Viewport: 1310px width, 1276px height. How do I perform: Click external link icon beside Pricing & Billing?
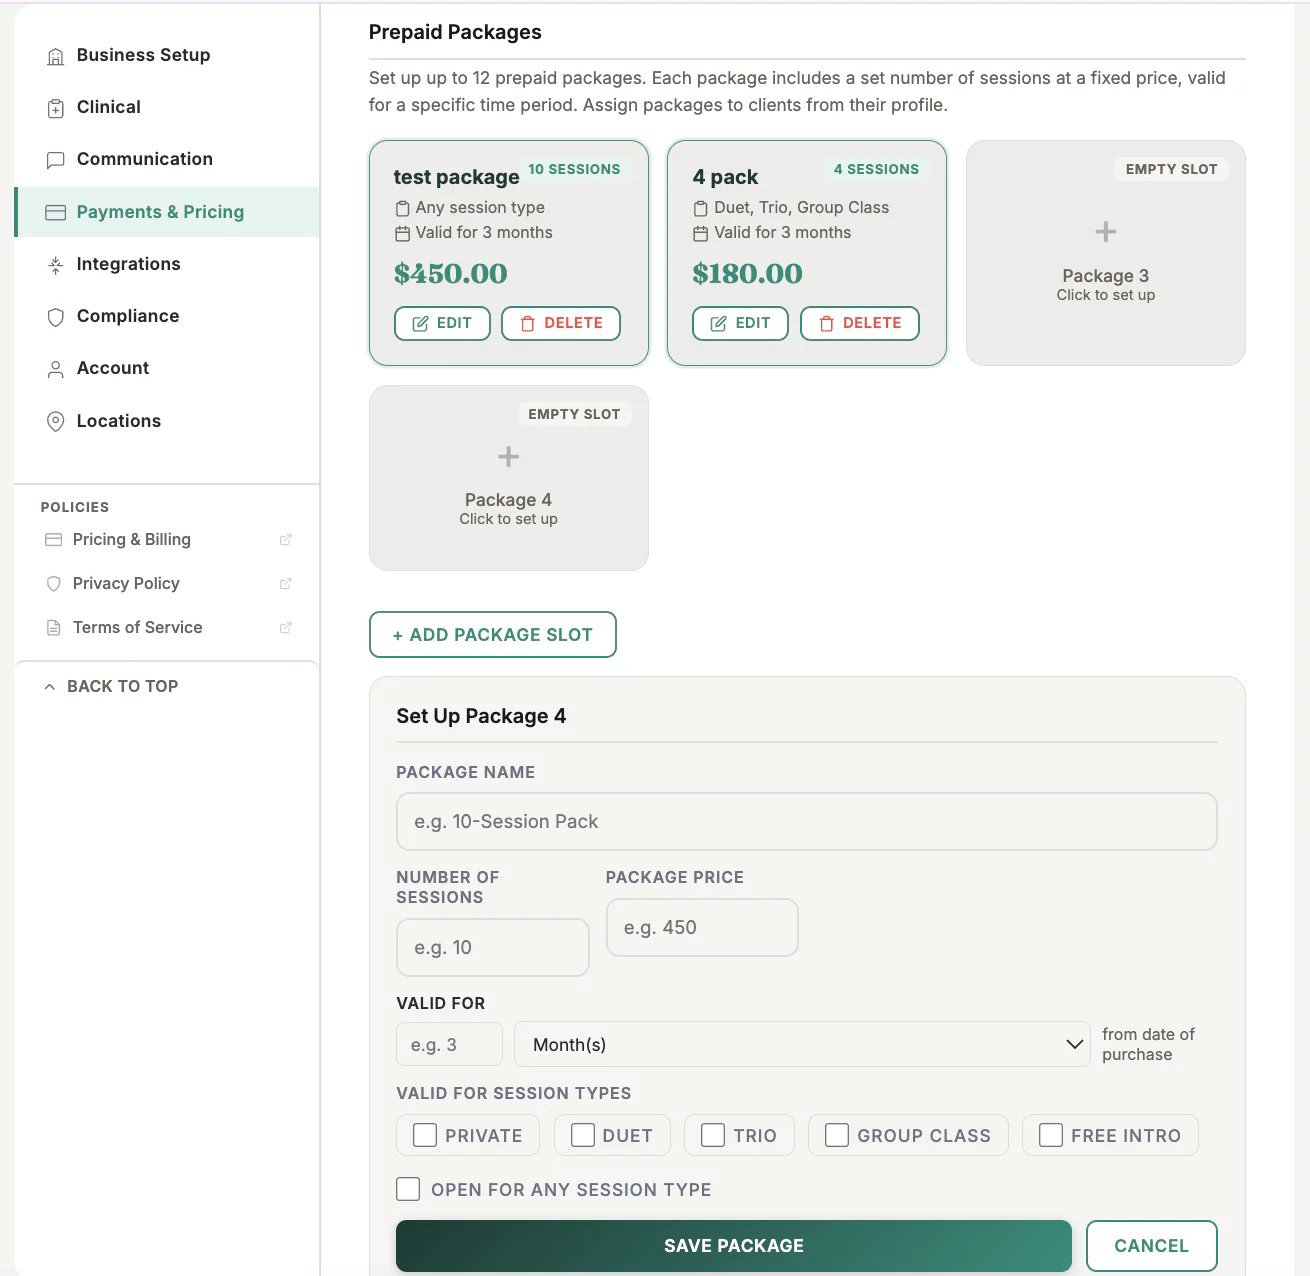[286, 540]
